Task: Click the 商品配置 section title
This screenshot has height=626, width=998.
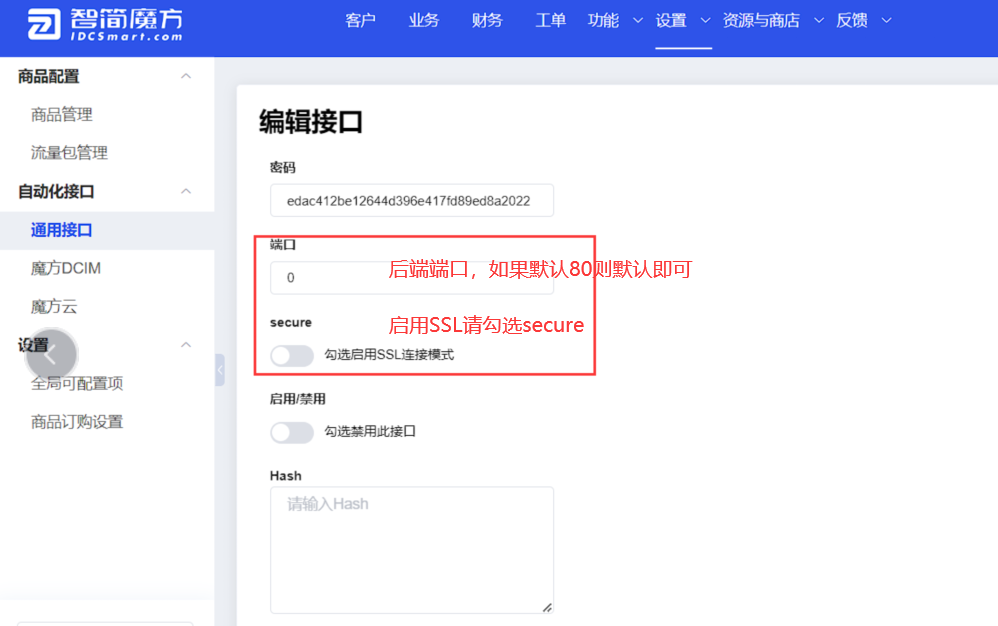Action: [48, 76]
